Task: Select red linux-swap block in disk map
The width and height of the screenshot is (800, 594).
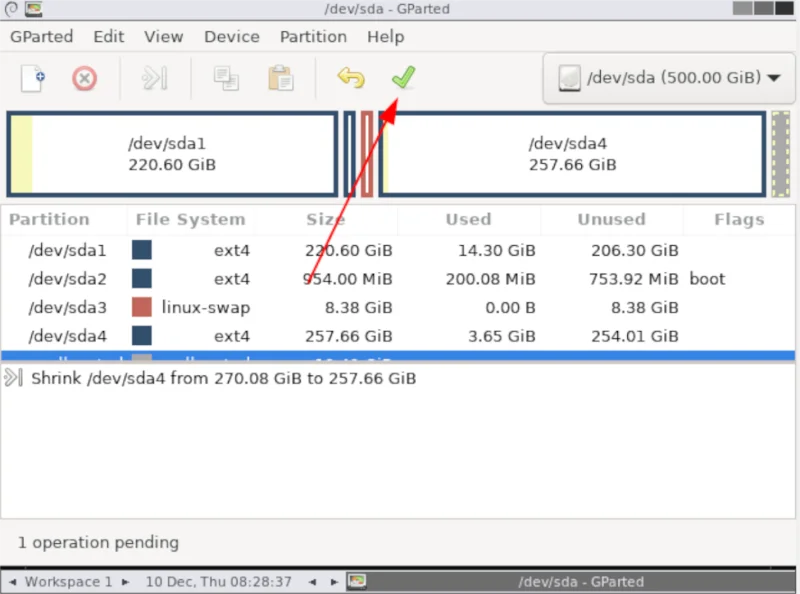Action: (x=367, y=154)
